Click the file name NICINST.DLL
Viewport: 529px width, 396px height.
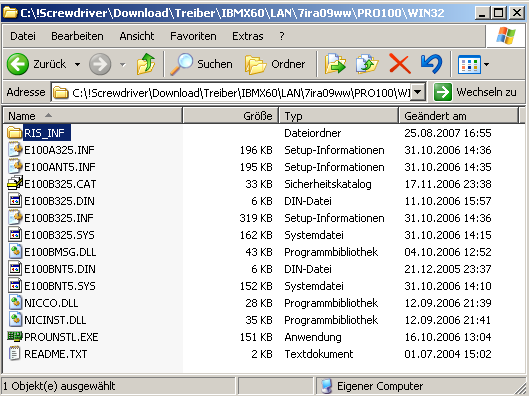[x=55, y=320]
